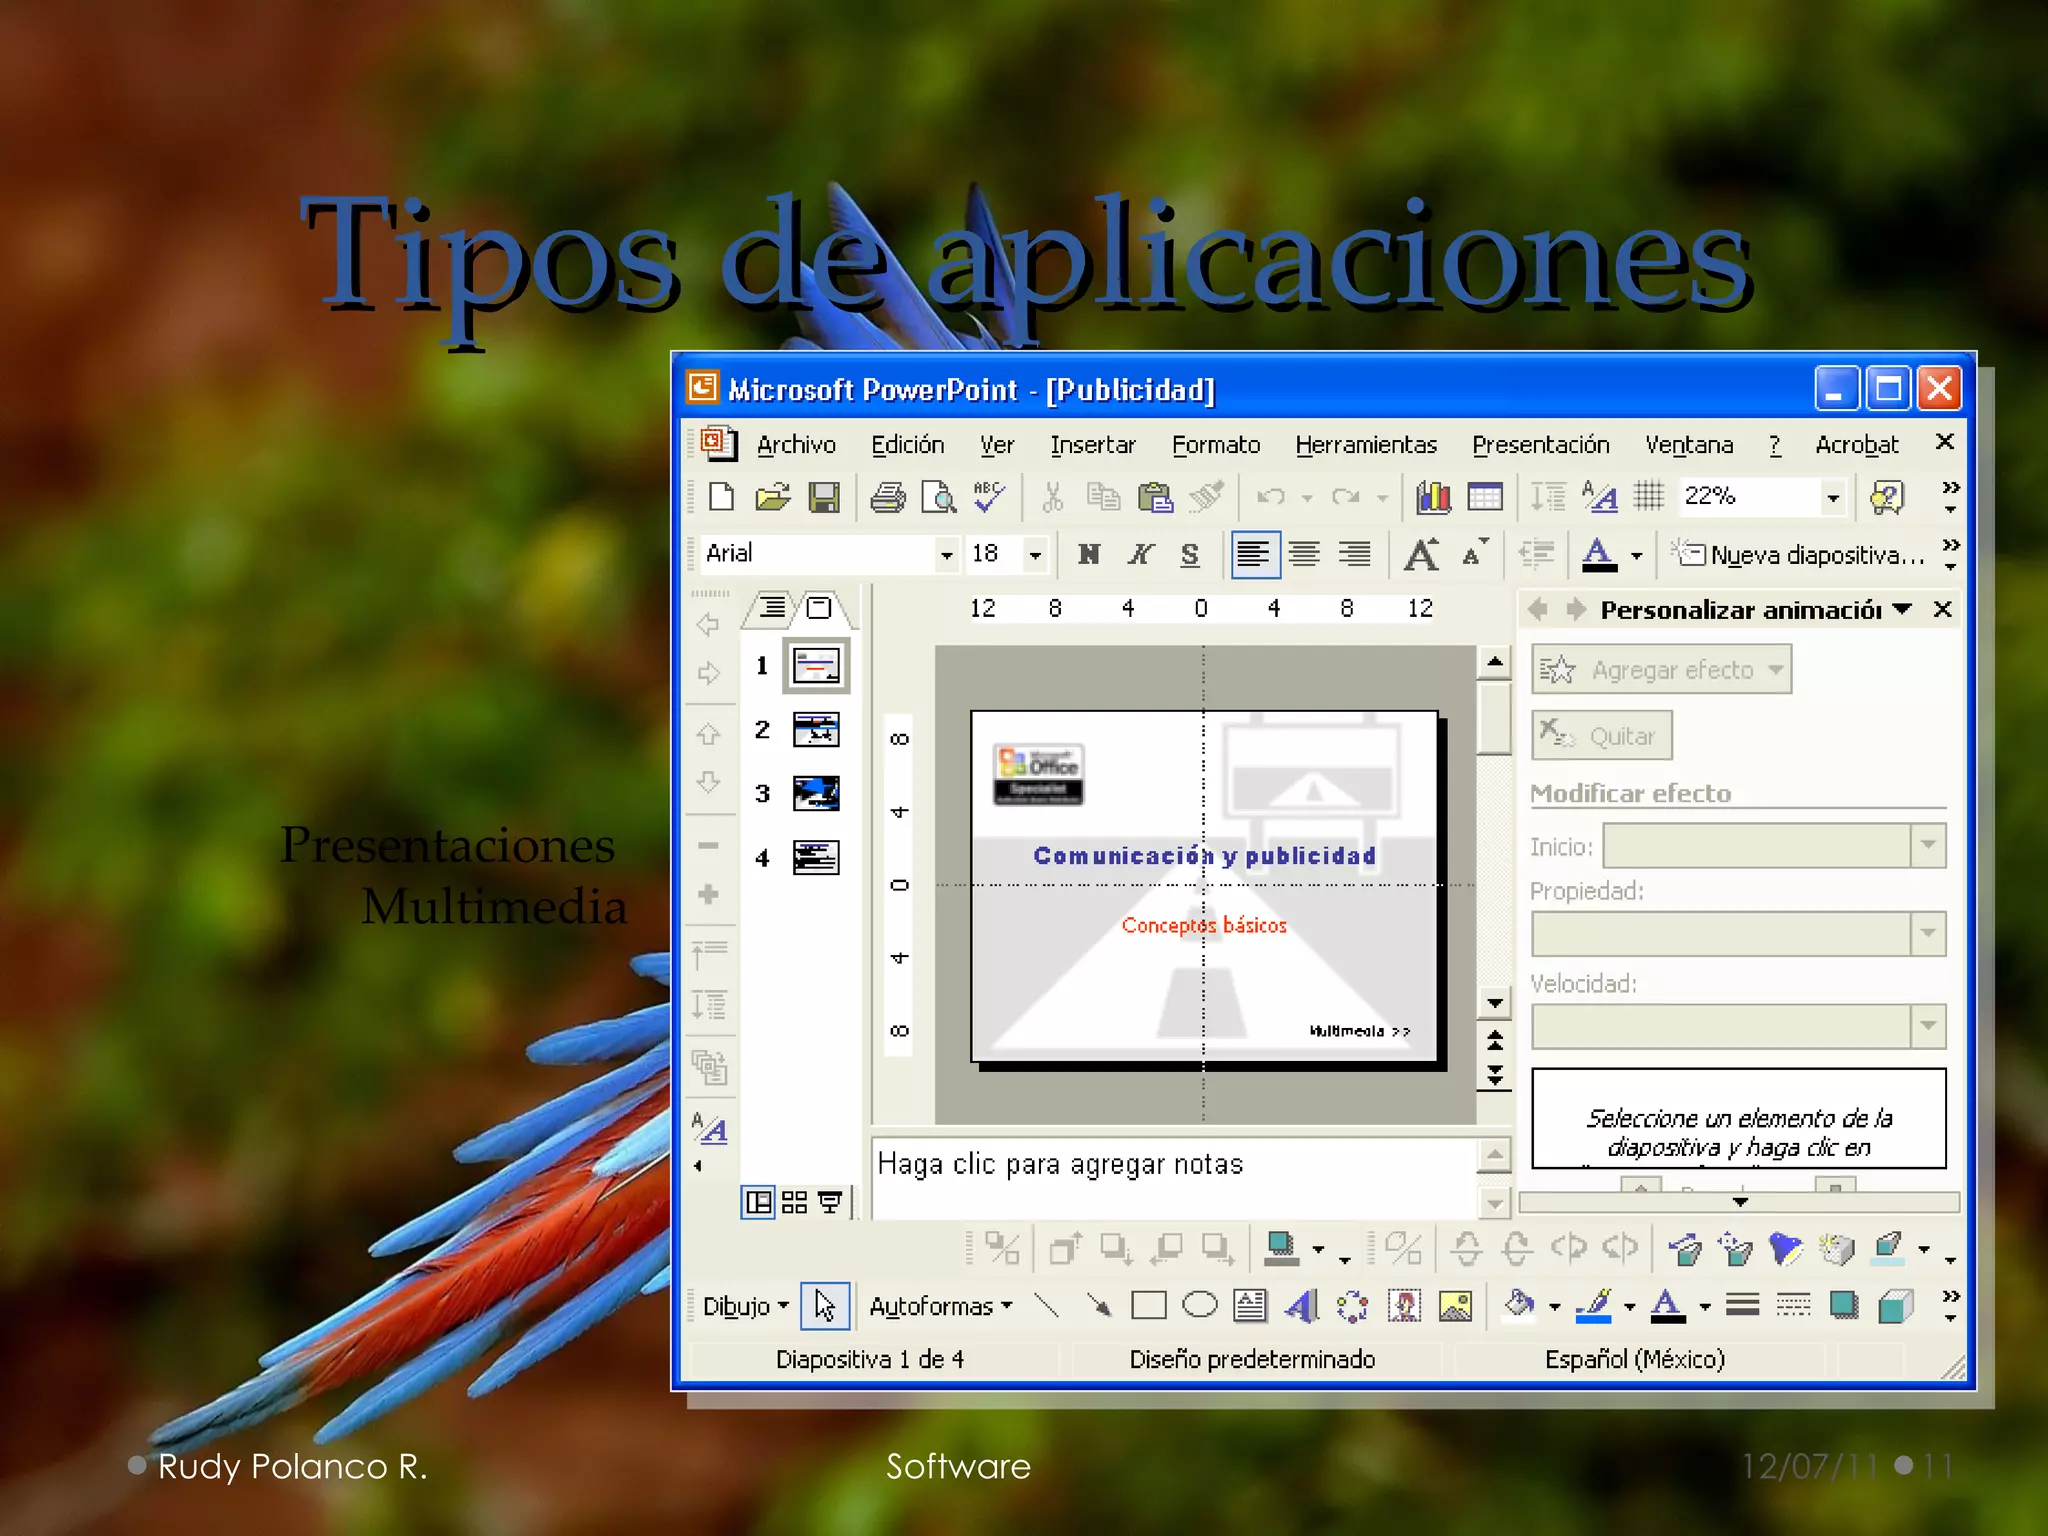
Task: Click the notes area 'Haga clic para agregar notas'
Action: point(1173,1177)
